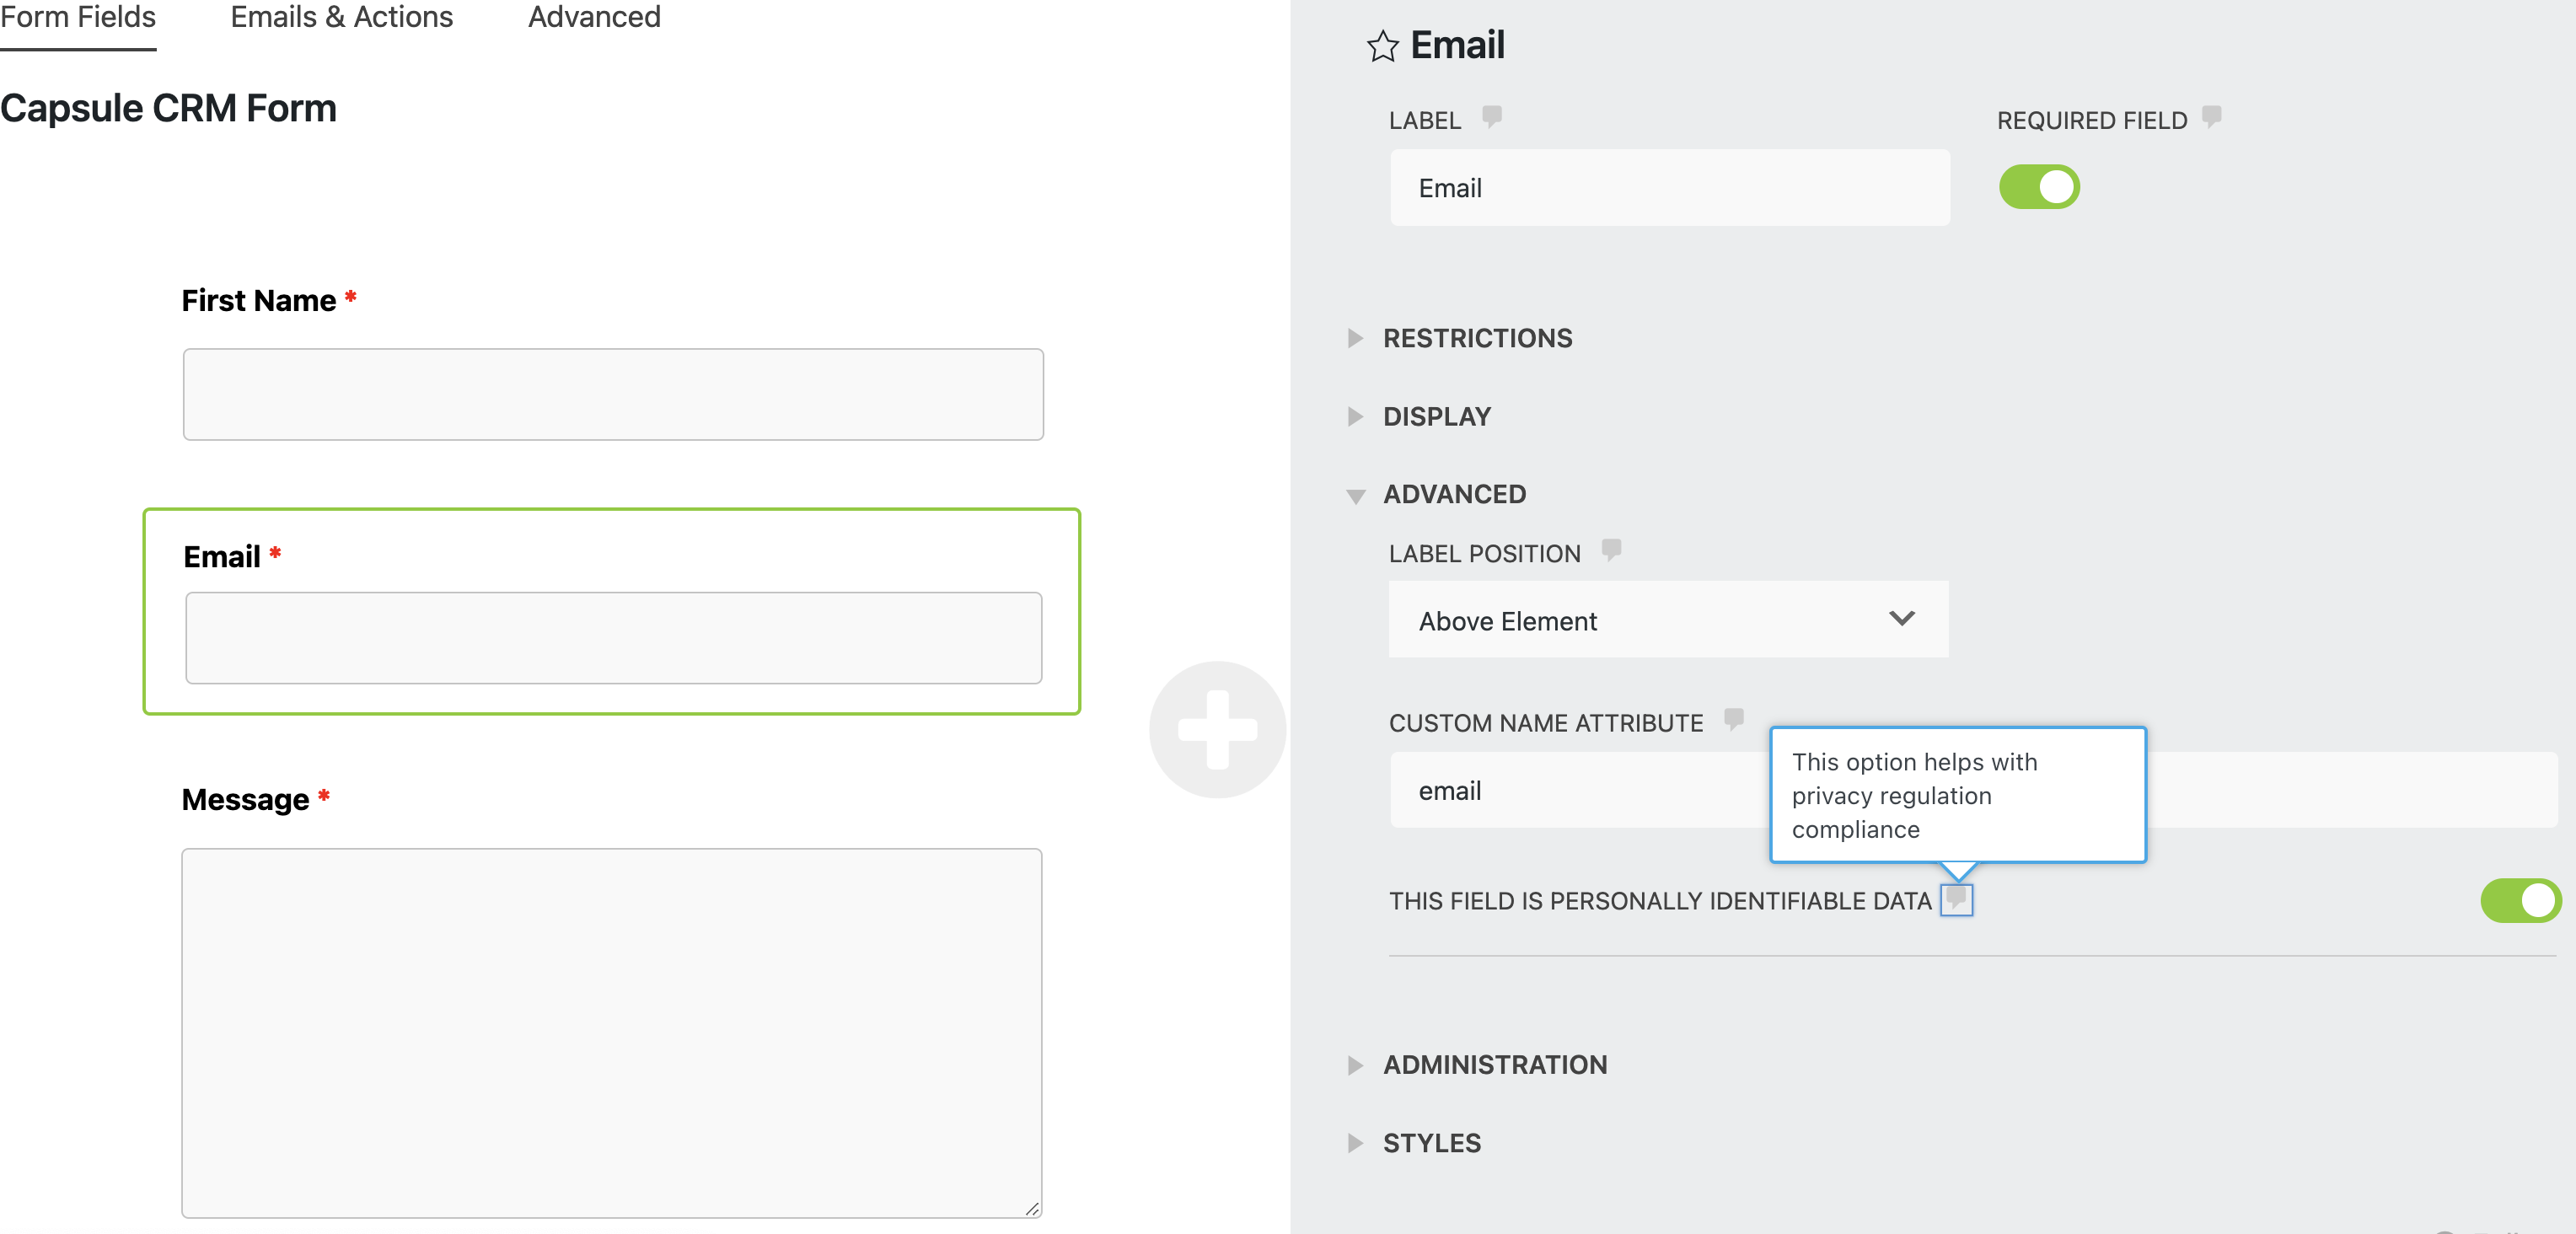Disable the Required Field toggle
The image size is (2576, 1234).
coord(2039,186)
